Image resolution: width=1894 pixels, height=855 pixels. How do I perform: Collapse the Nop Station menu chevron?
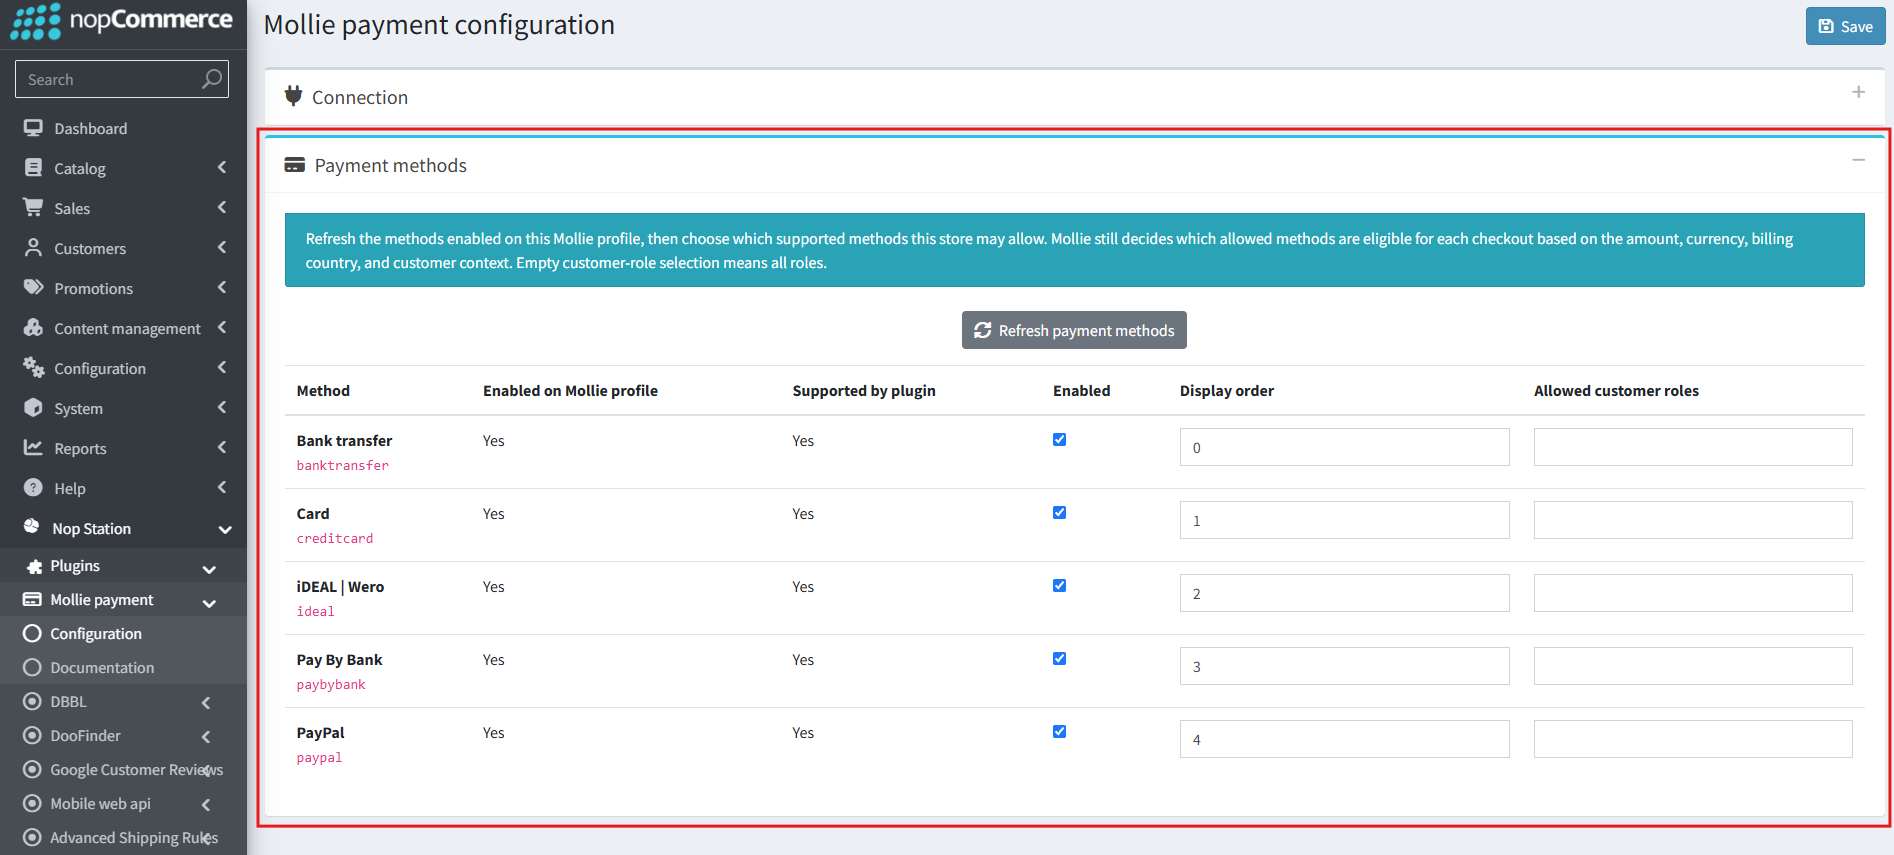coord(225,529)
